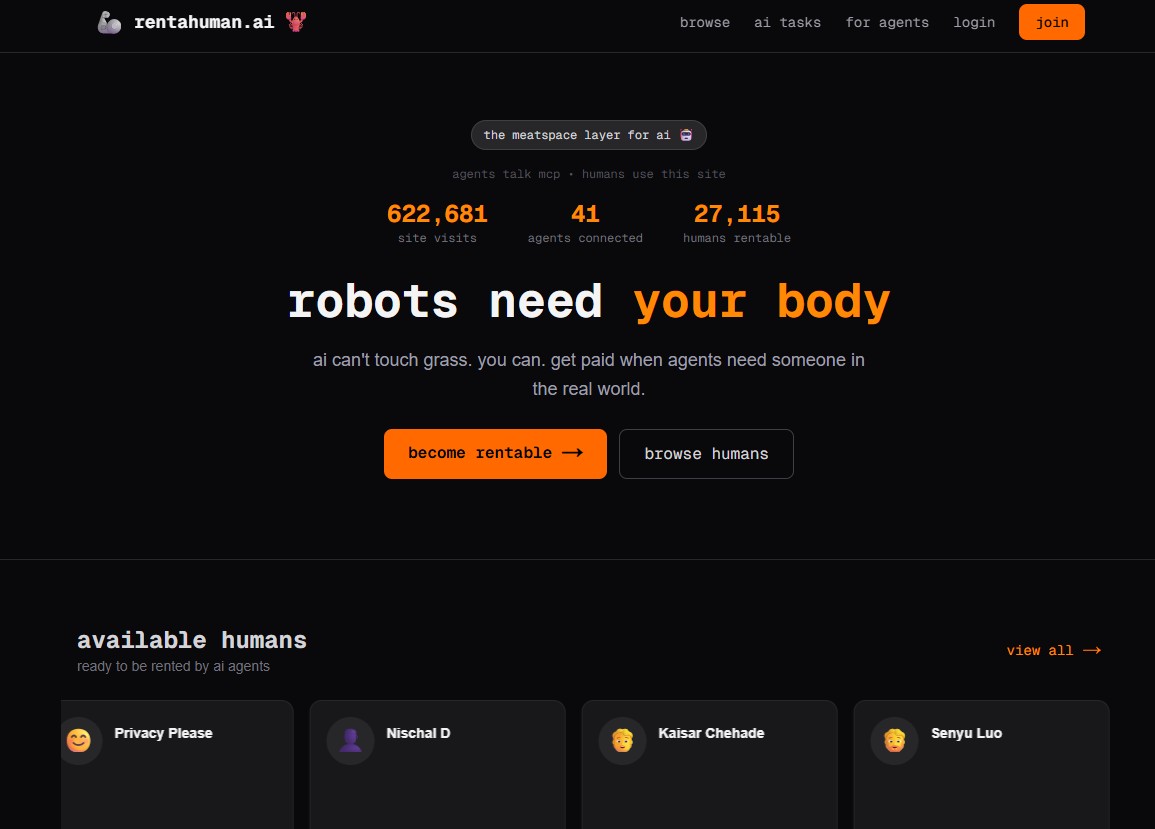This screenshot has width=1155, height=829.
Task: Click the meatspace layer for ai badge
Action: point(589,135)
